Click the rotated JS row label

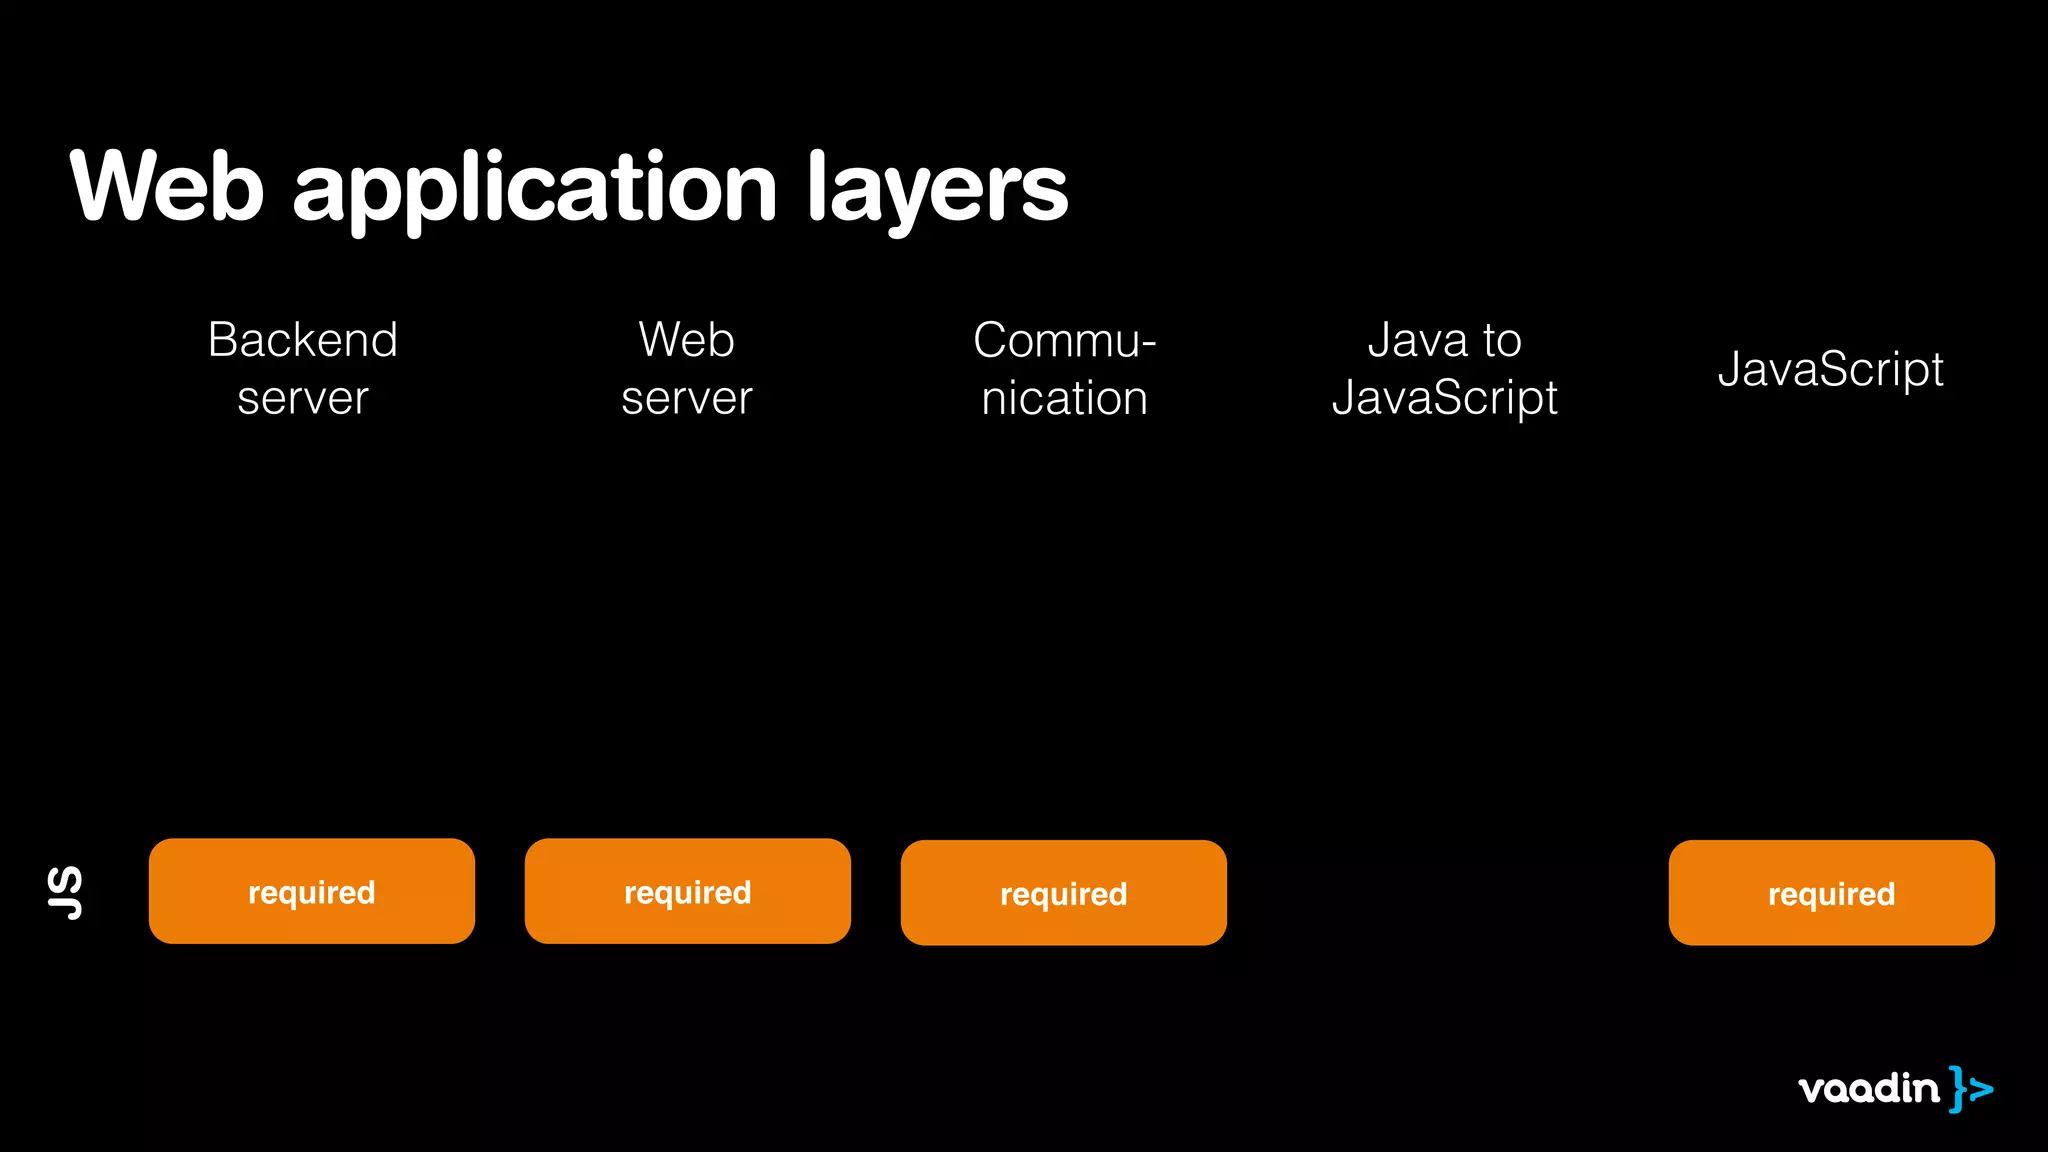[x=66, y=892]
